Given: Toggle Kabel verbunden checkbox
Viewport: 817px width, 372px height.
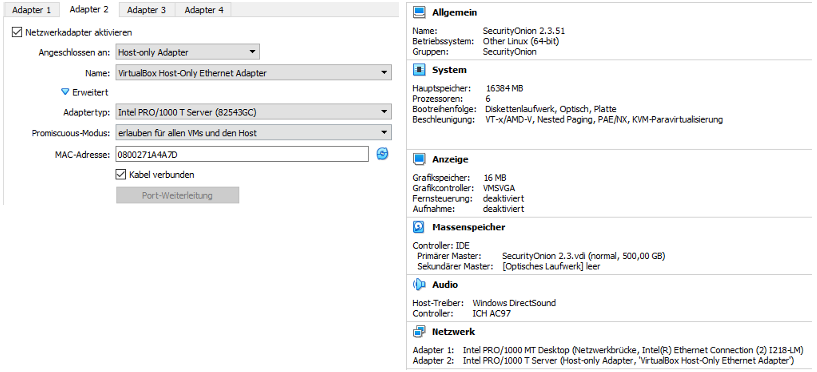Looking at the screenshot, I should click(x=120, y=175).
